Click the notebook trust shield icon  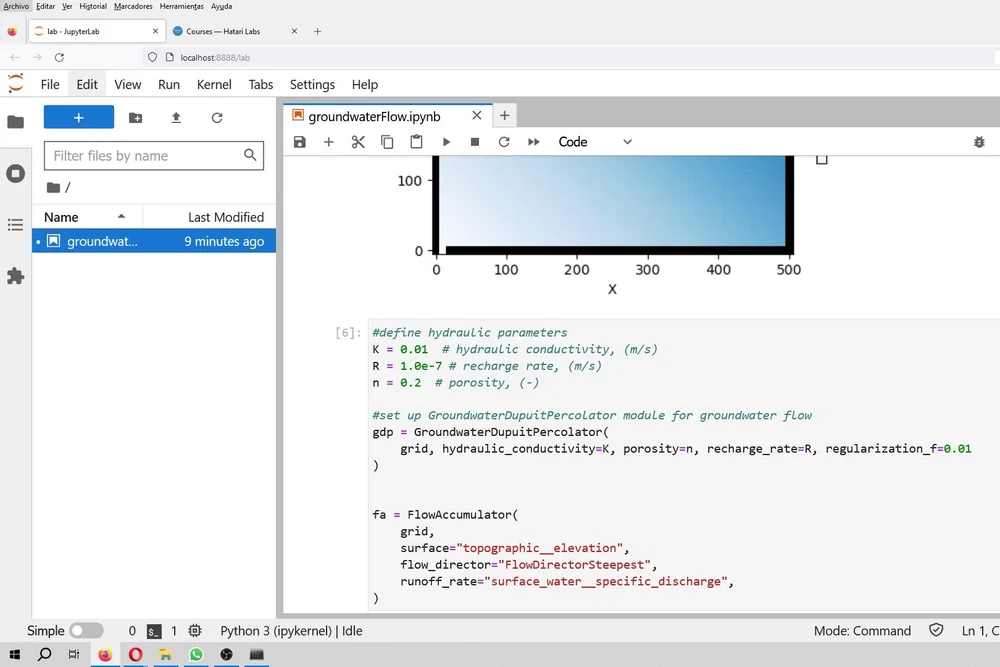coord(936,630)
